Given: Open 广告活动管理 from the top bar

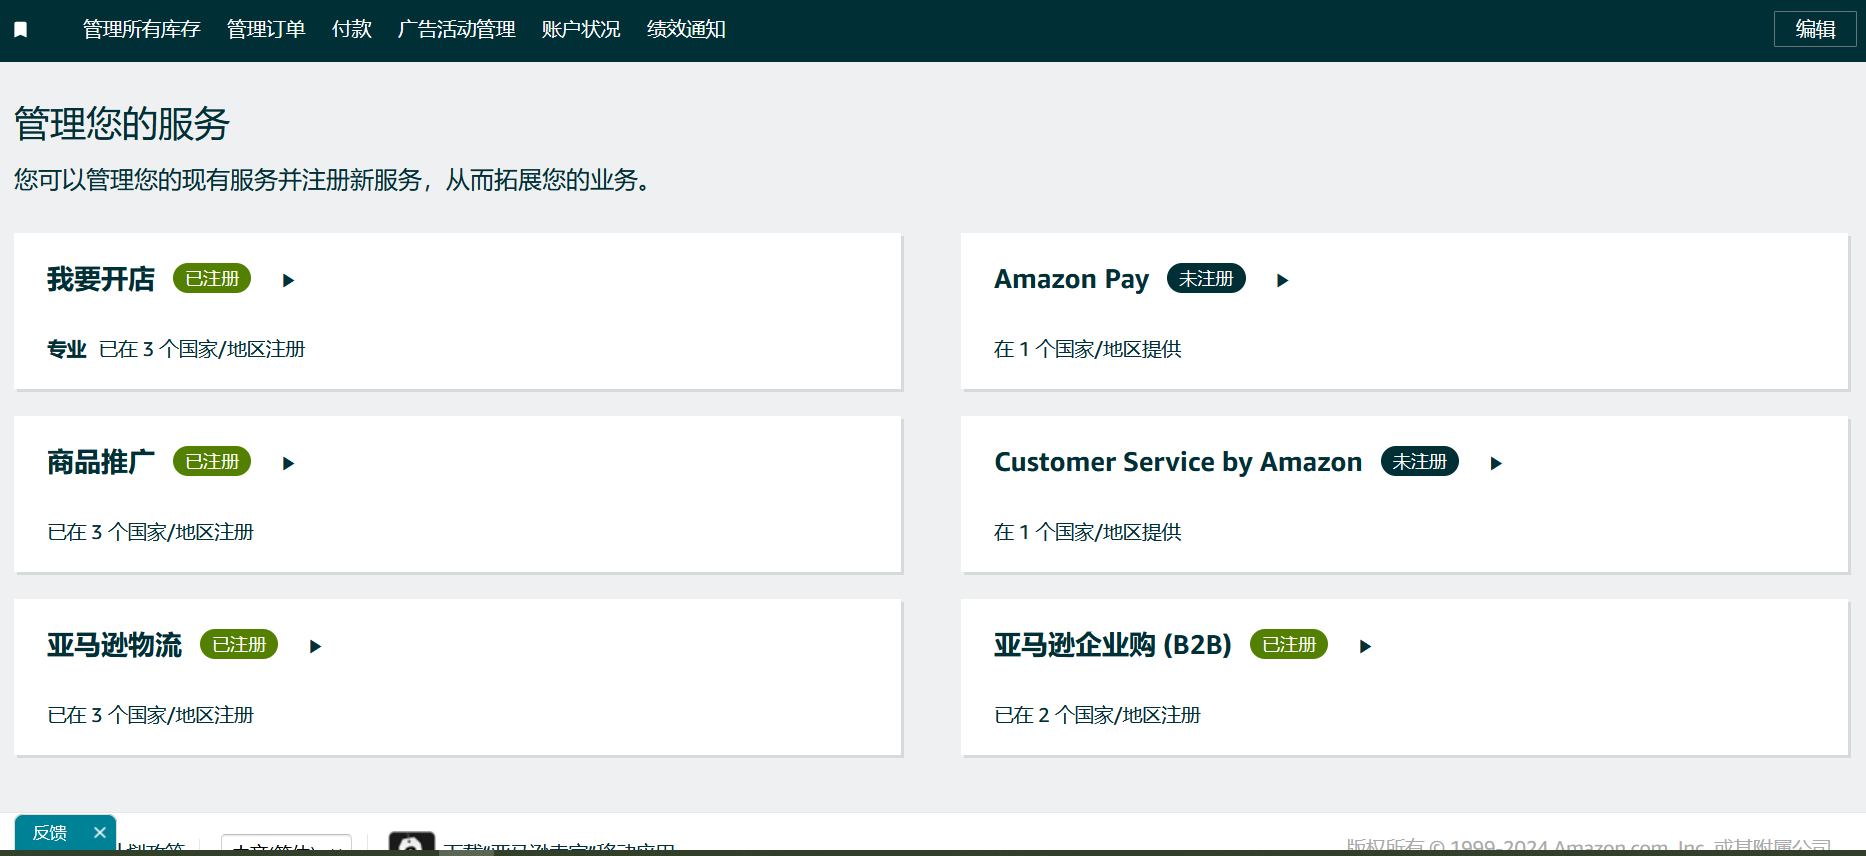Looking at the screenshot, I should 456,30.
